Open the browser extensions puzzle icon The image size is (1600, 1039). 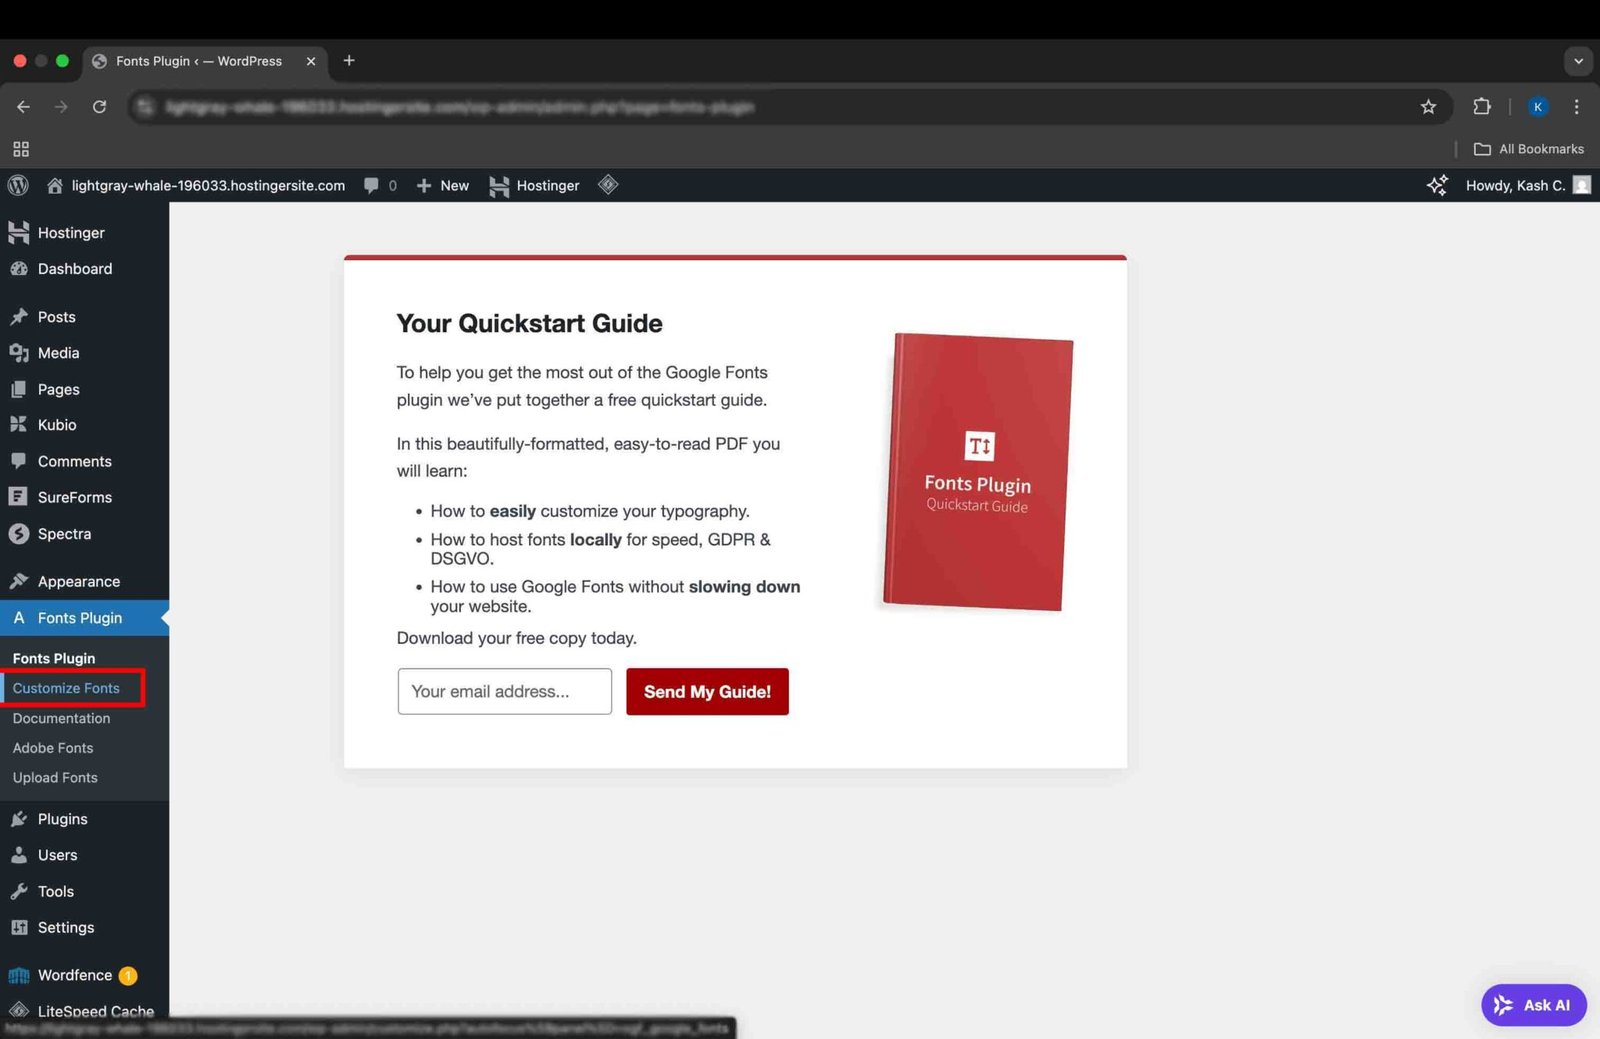(x=1483, y=106)
